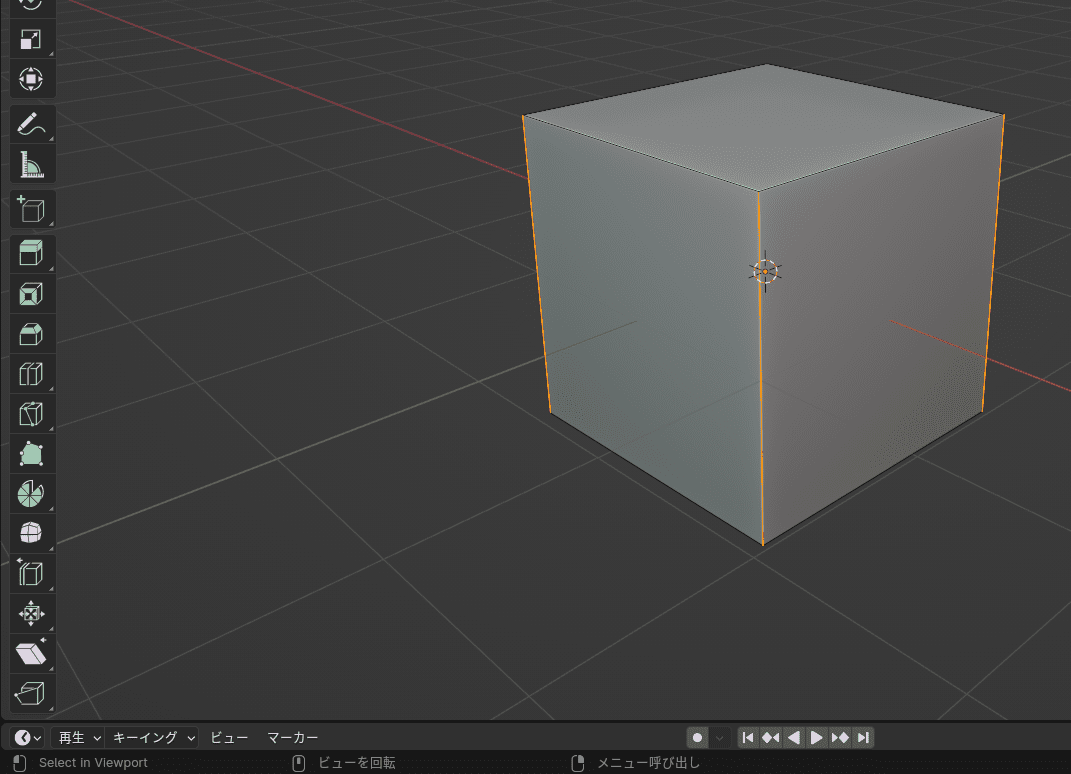Expand the auto keyframing options arrow
This screenshot has height=774, width=1071.
coord(719,737)
